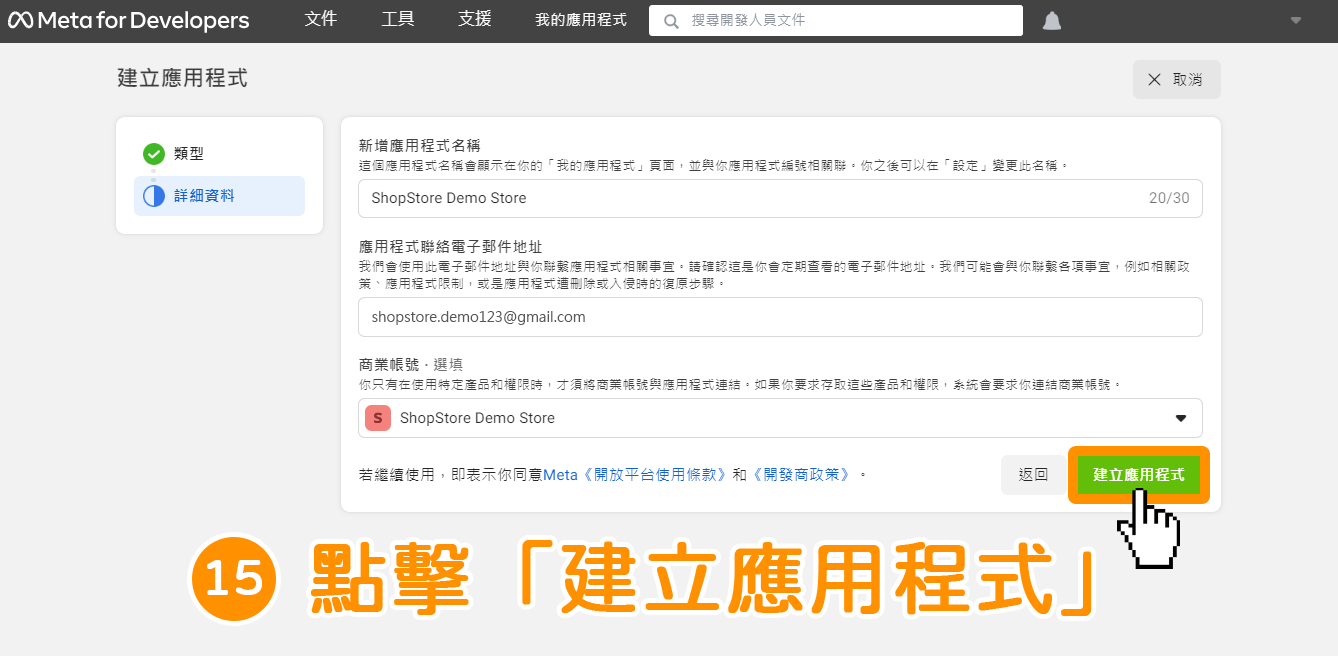Image resolution: width=1338 pixels, height=656 pixels.
Task: Click the app name field with ShopStore Demo Store
Action: point(780,198)
